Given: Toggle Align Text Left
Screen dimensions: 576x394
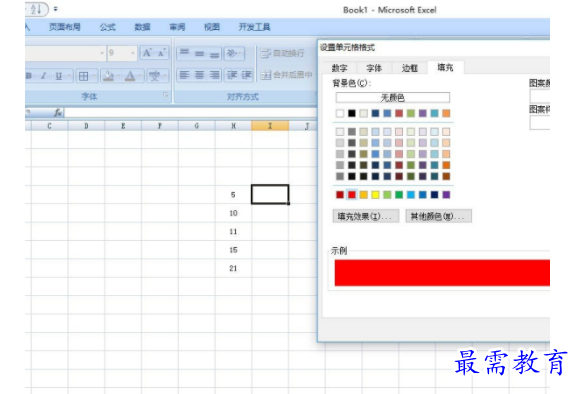Looking at the screenshot, I should pos(184,75).
